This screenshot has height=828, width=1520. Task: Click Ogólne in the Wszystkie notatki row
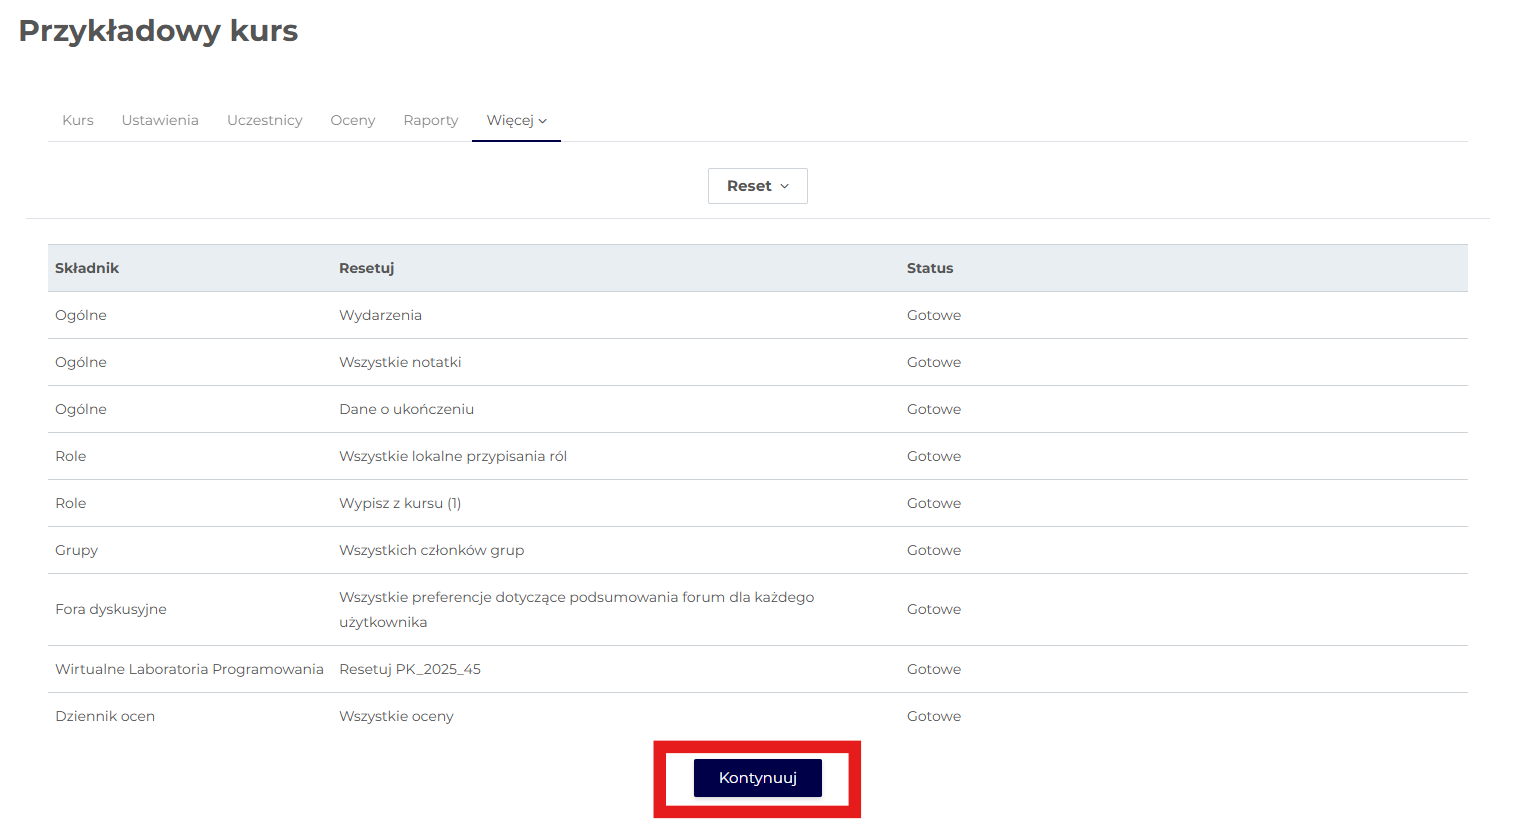(81, 362)
